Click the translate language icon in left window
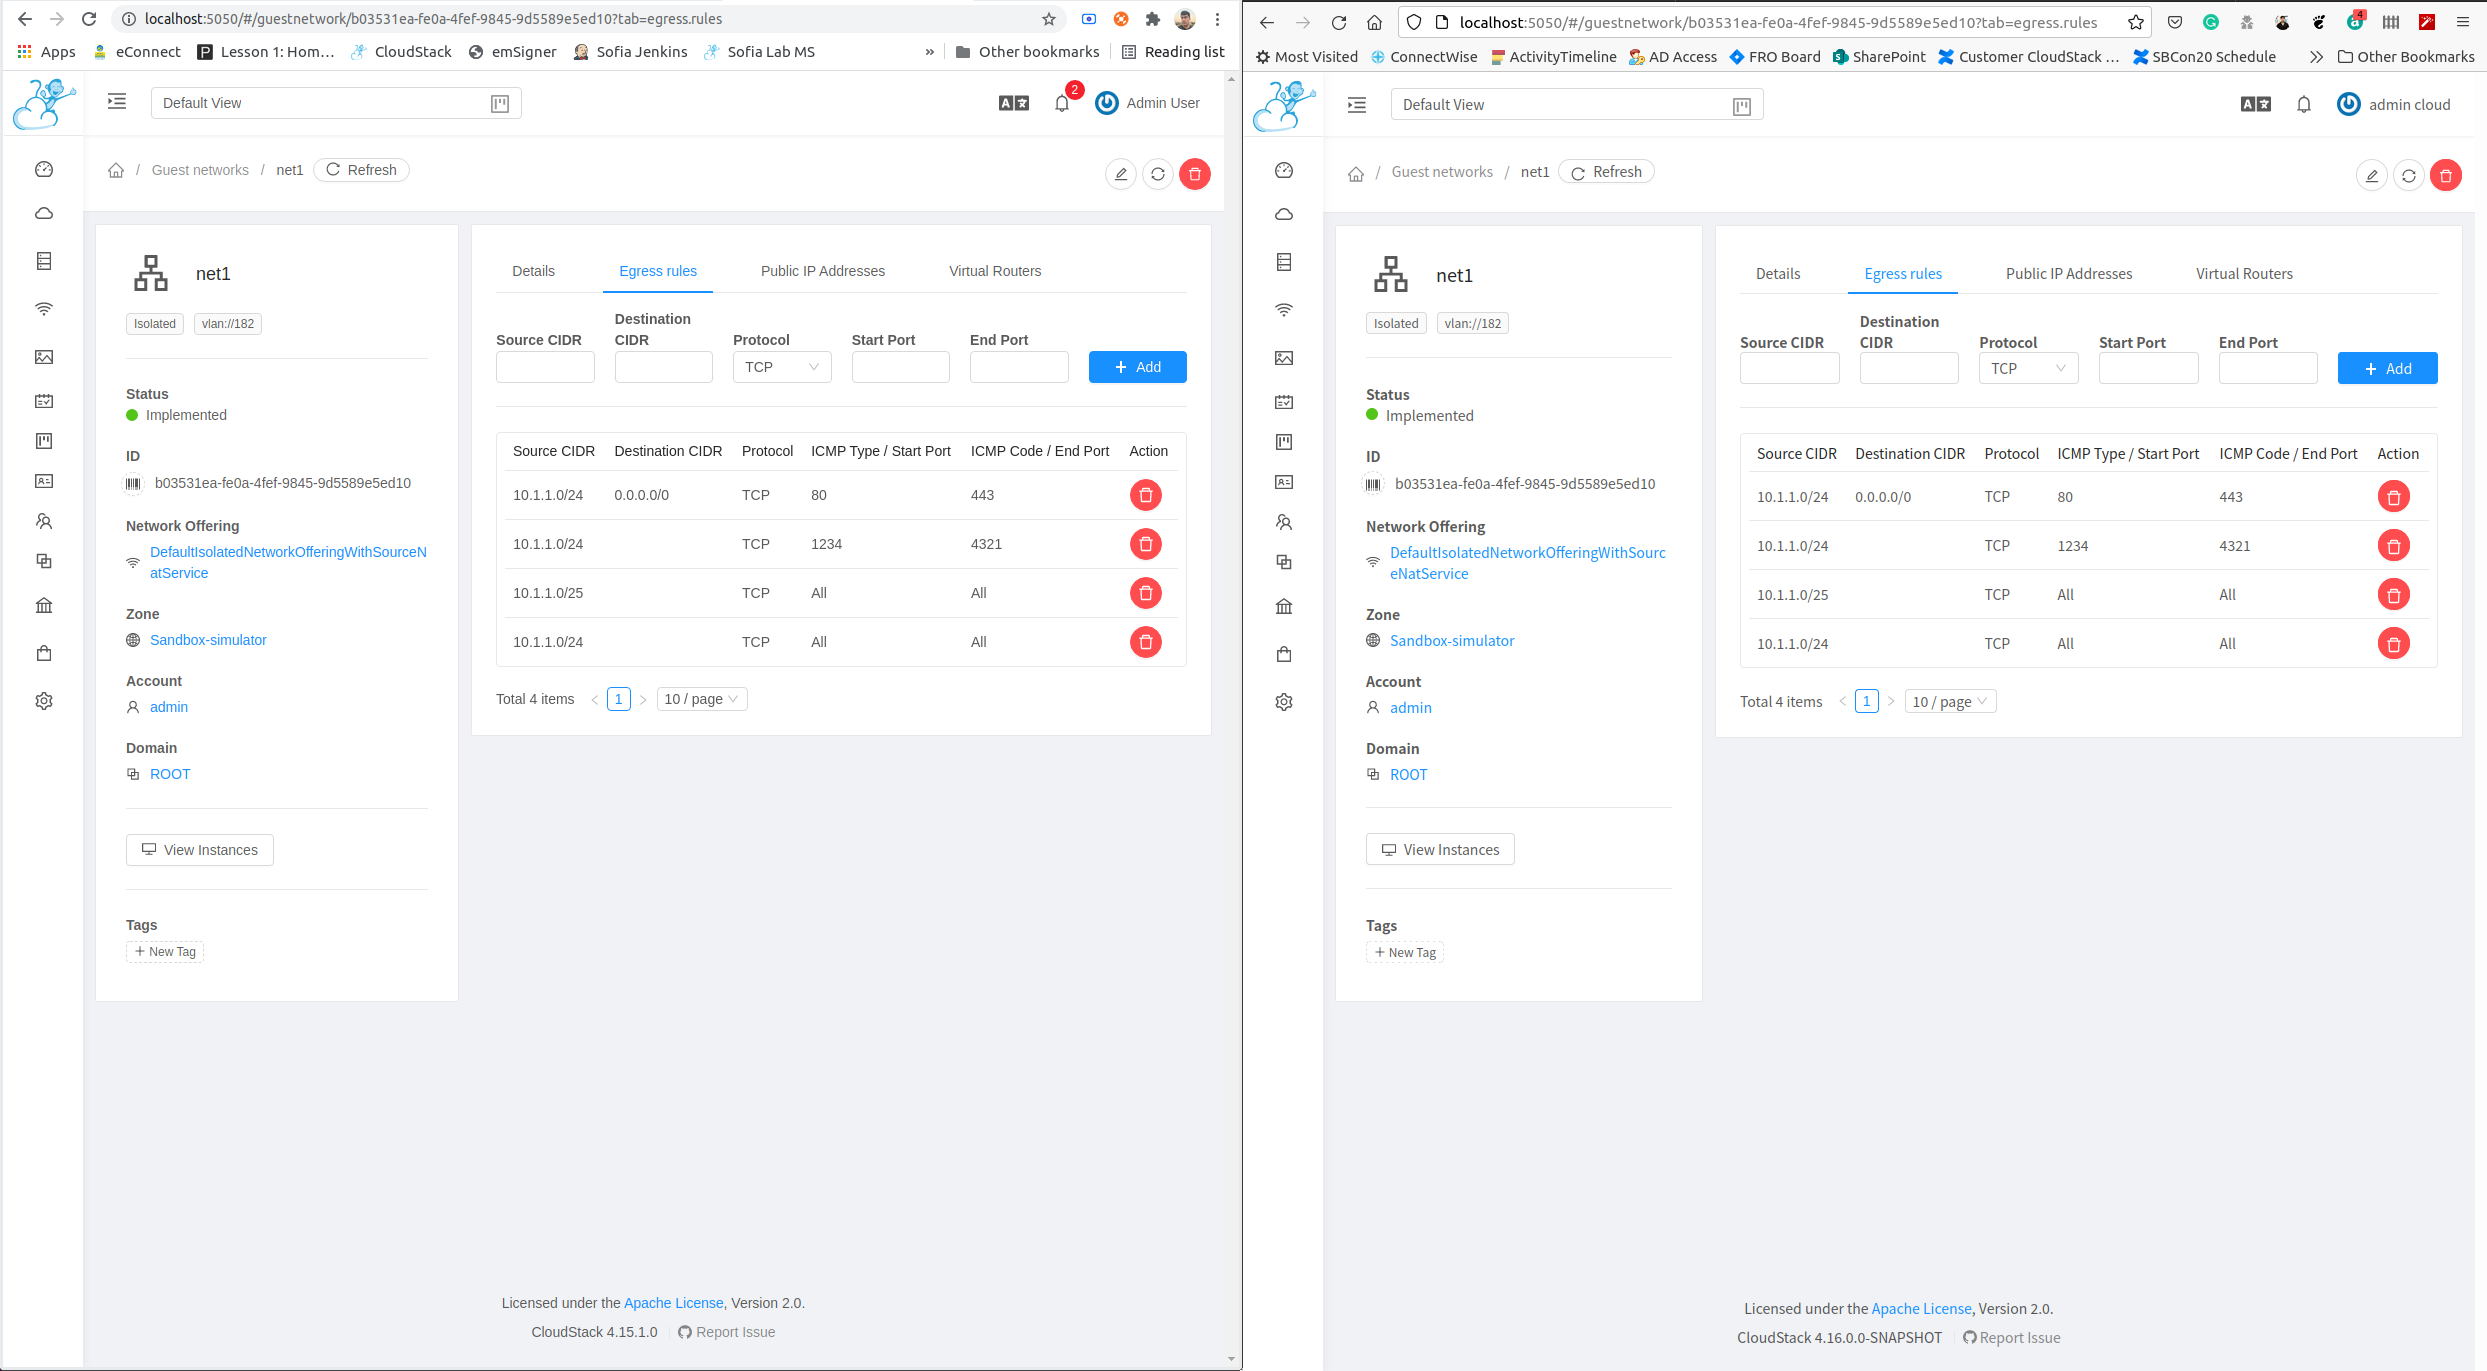2487x1371 pixels. click(1014, 103)
